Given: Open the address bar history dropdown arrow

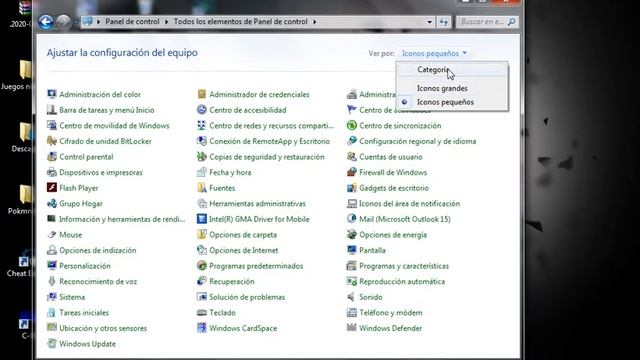Looking at the screenshot, I should [x=429, y=22].
